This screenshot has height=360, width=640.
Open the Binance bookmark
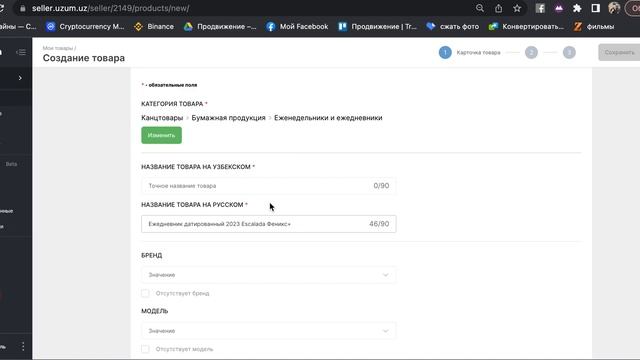pos(154,27)
